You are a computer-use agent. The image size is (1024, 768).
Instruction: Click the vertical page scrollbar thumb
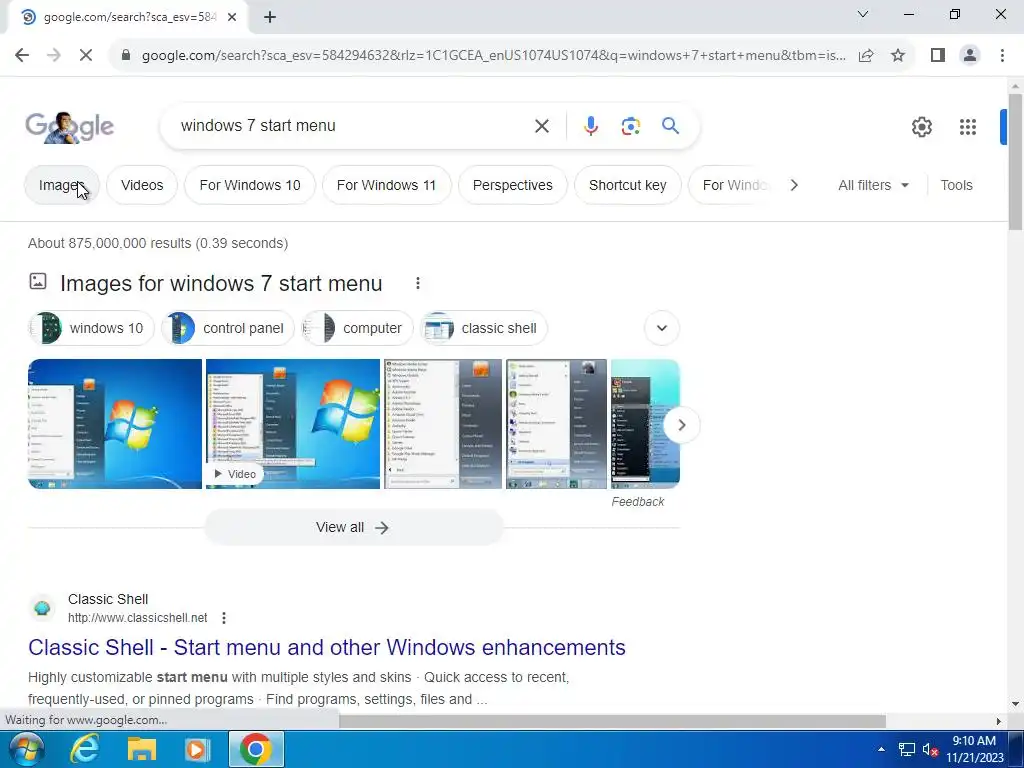point(1015,162)
